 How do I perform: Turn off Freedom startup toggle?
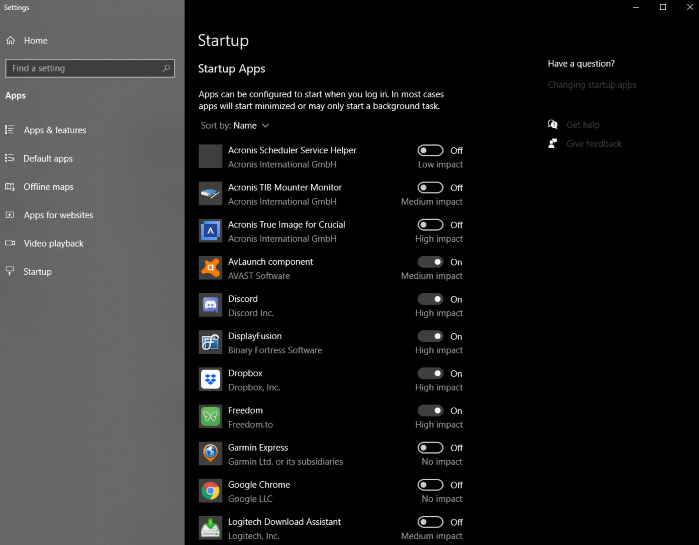pyautogui.click(x=430, y=410)
